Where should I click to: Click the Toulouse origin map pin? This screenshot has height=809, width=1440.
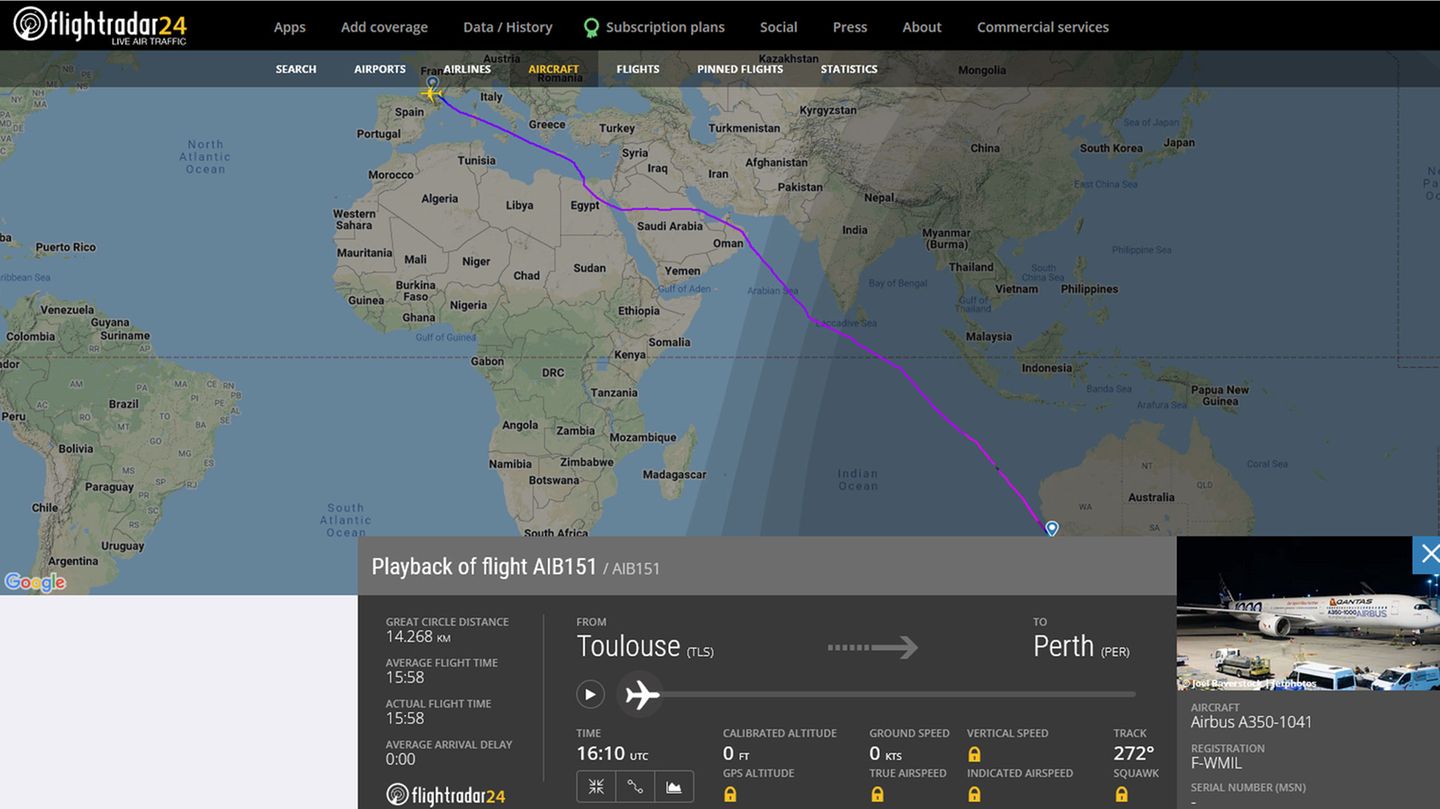point(432,84)
